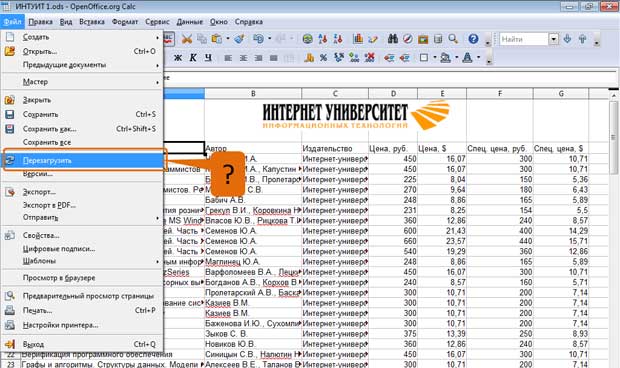Click the Zoom magnifier icon
This screenshot has height=368, width=620.
coord(453,39)
